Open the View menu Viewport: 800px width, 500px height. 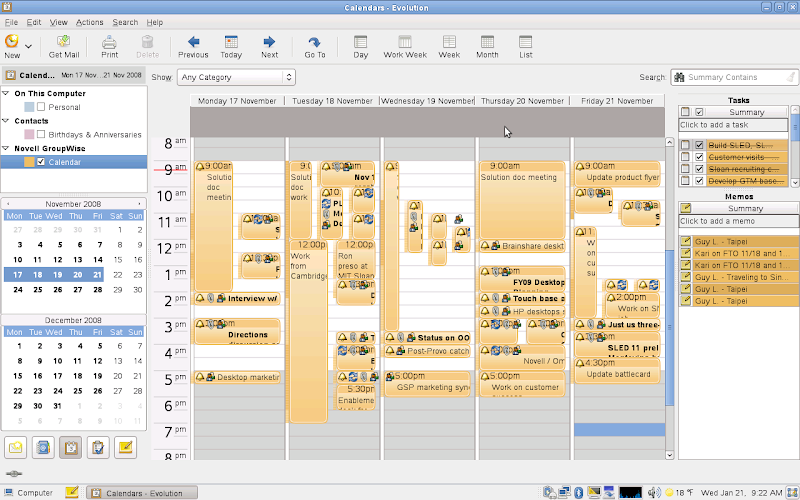58,22
